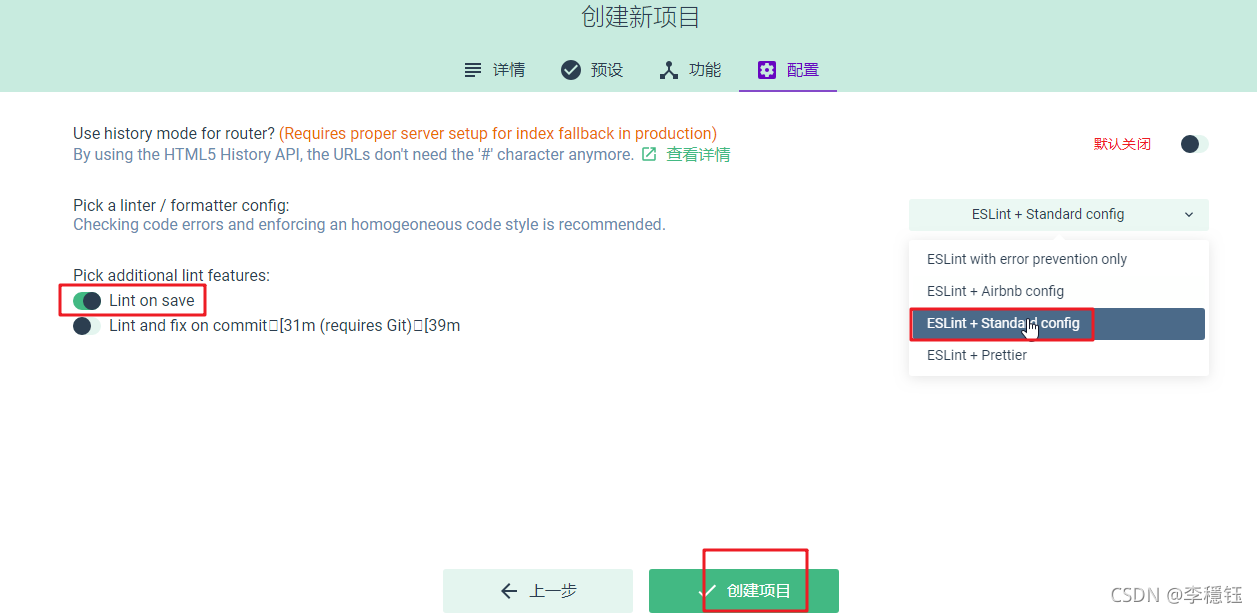Click the details lines icon in tabs
The width and height of the screenshot is (1257, 613).
pos(474,70)
